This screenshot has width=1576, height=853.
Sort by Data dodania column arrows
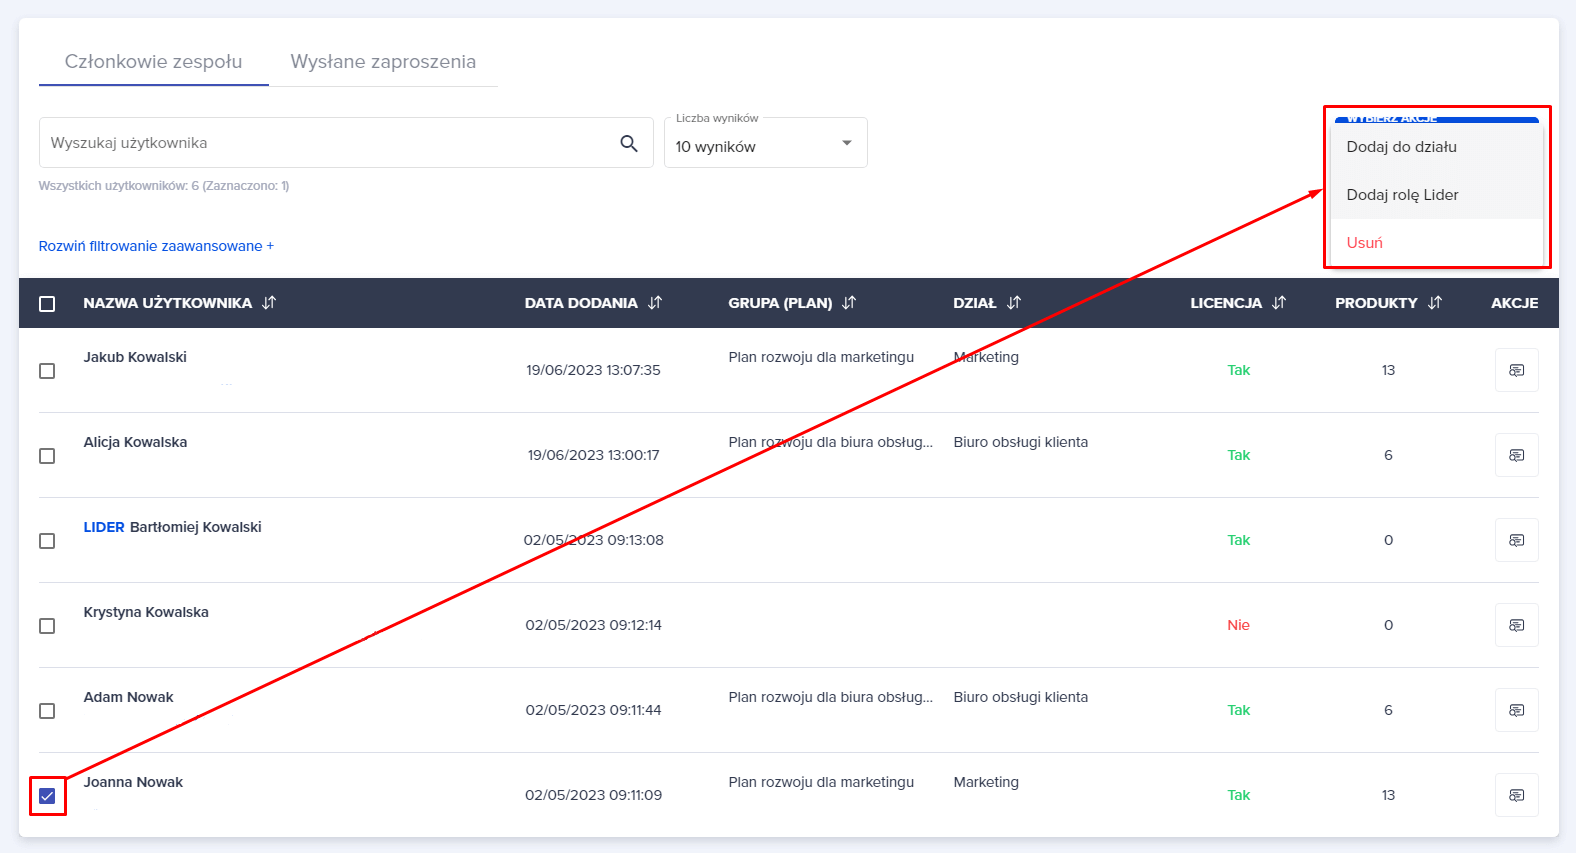(655, 303)
